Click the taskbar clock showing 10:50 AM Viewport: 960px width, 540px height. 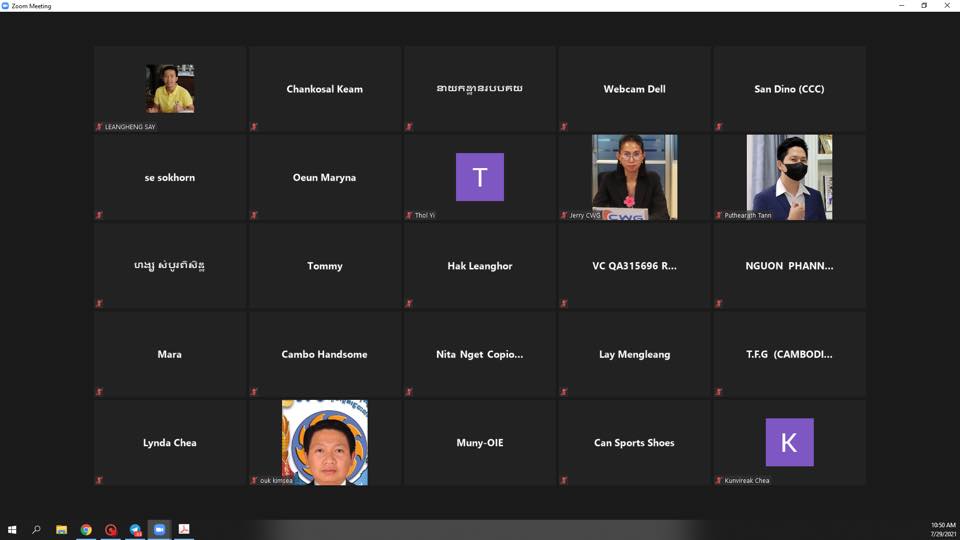point(942,529)
